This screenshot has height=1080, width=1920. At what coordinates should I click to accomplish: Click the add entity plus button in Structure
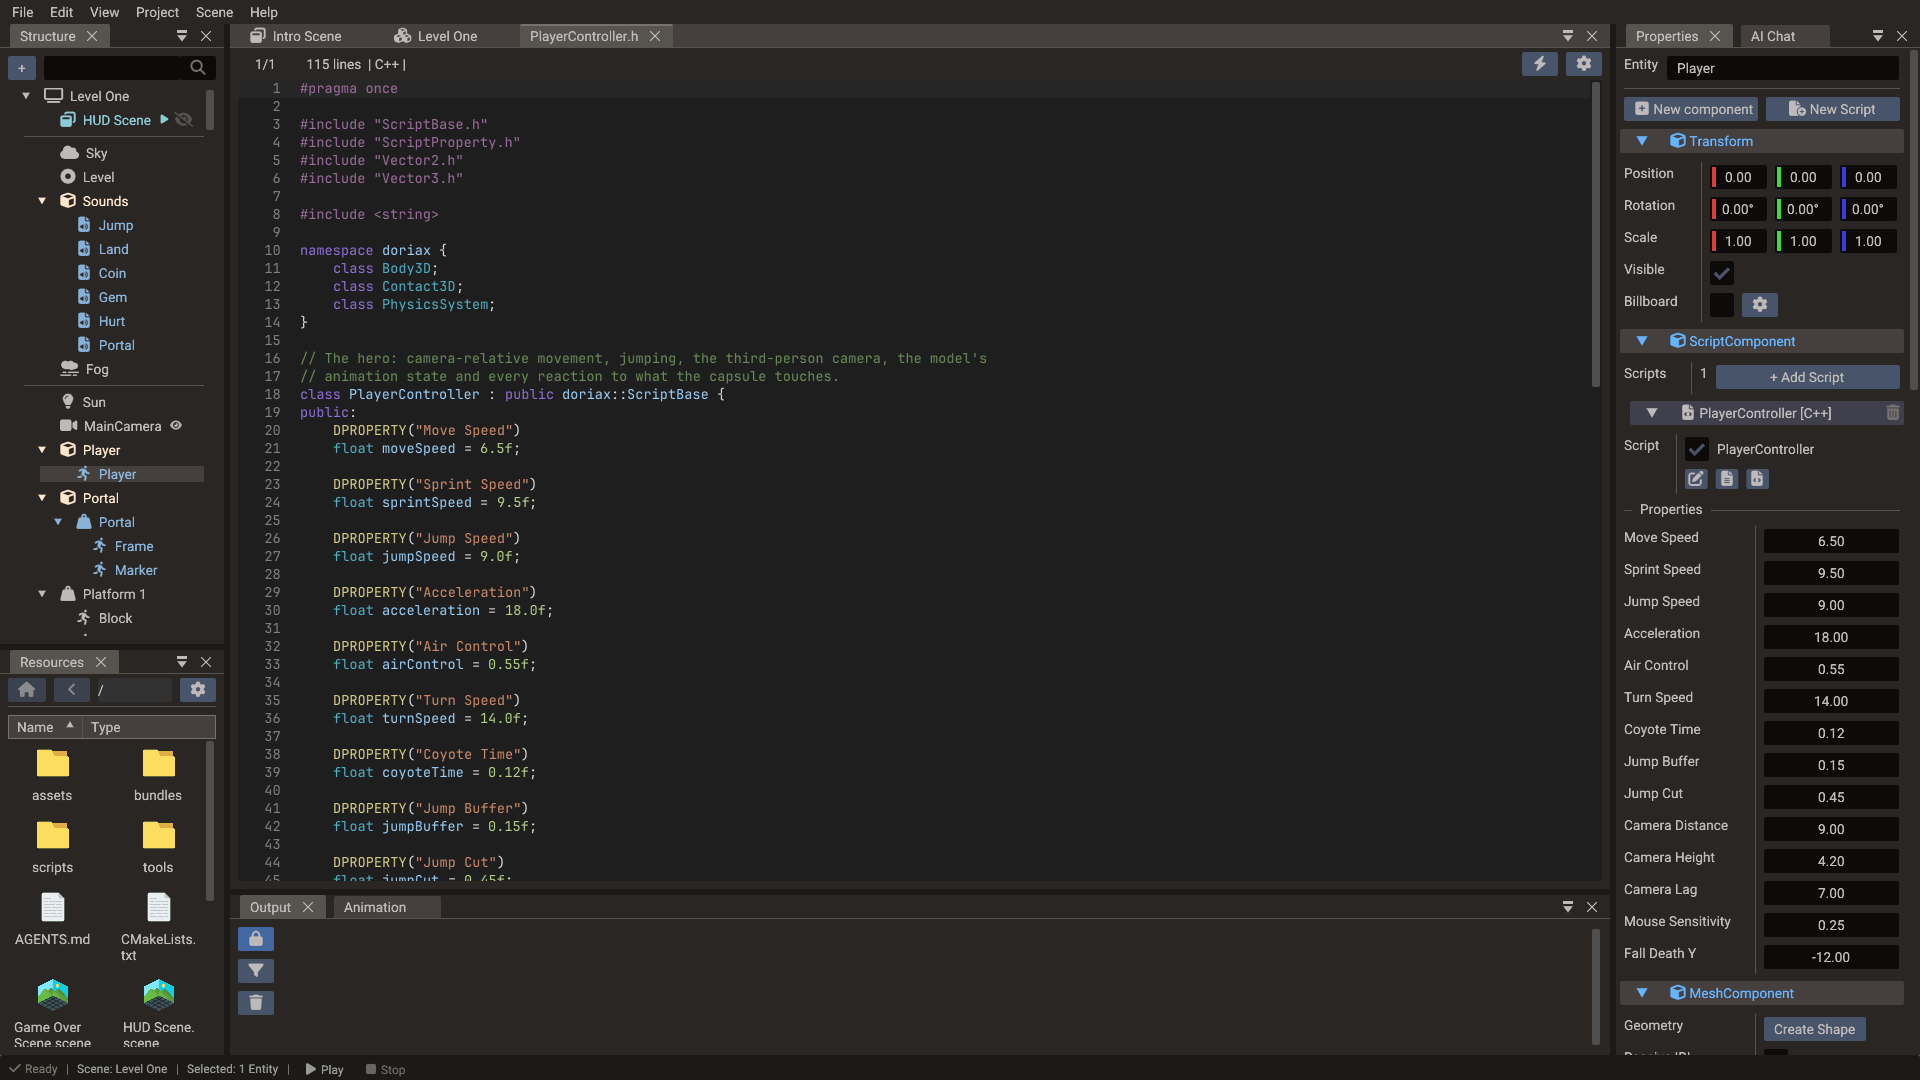click(21, 68)
